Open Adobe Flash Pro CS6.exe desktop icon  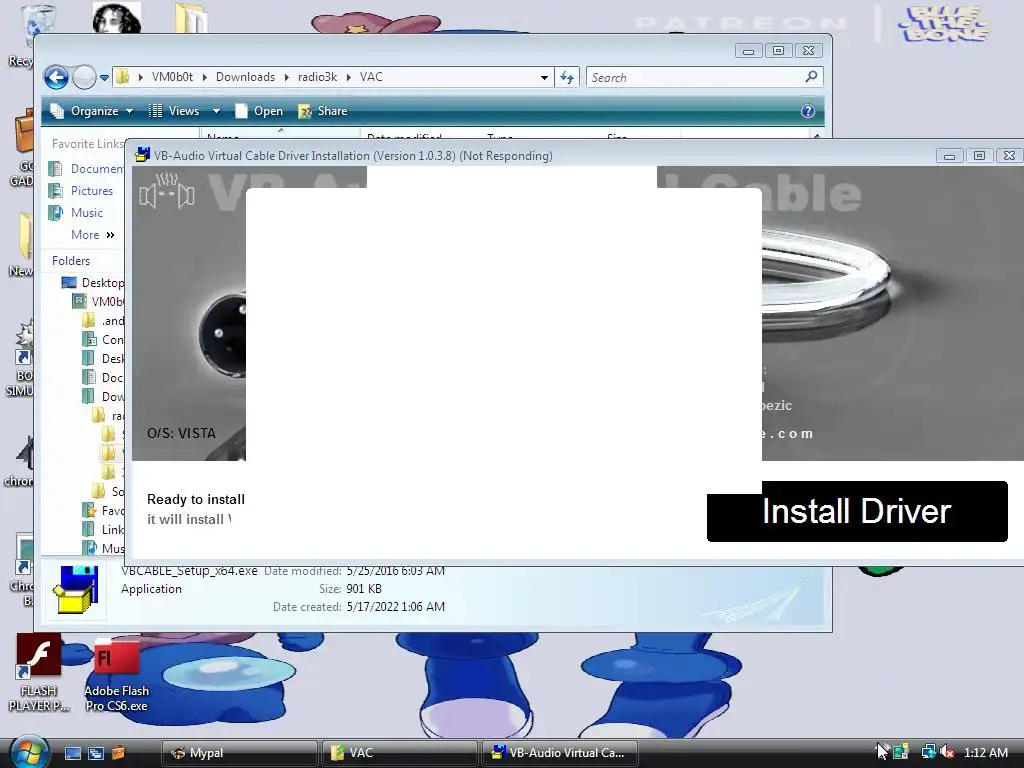point(116,675)
